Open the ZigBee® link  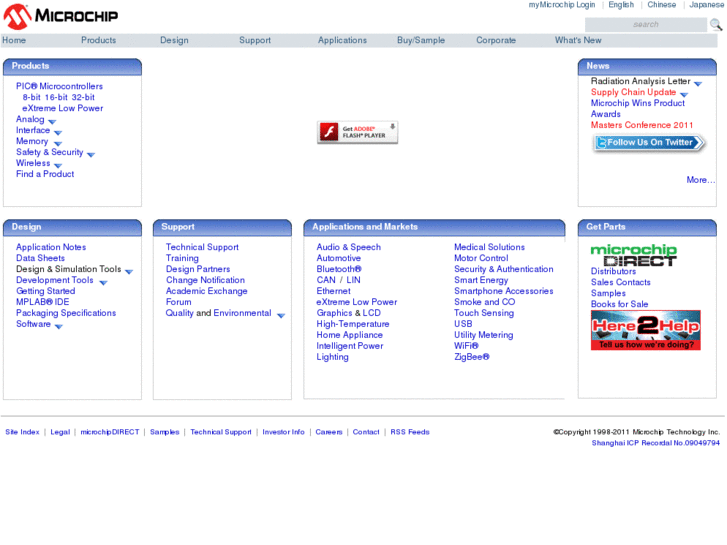tap(472, 357)
